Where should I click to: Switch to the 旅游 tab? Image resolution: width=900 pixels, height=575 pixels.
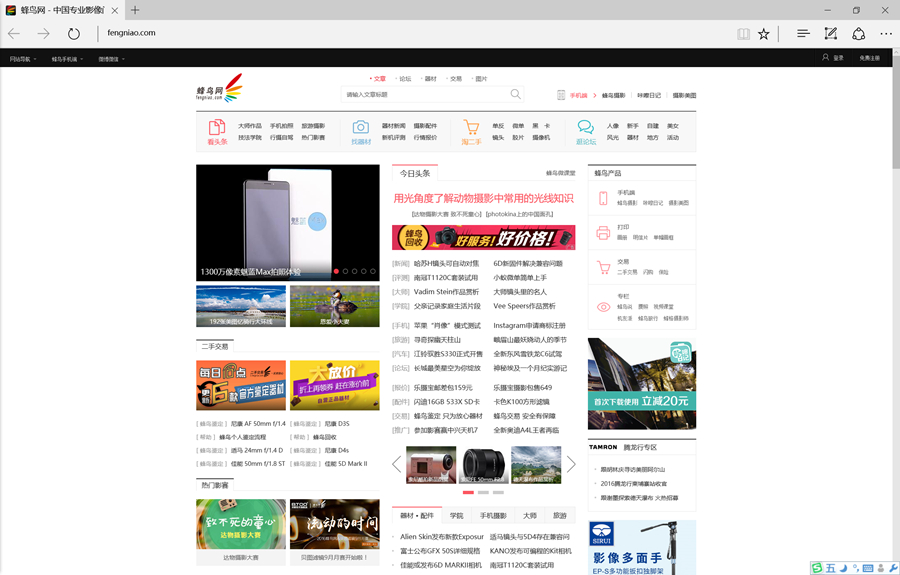coord(560,515)
